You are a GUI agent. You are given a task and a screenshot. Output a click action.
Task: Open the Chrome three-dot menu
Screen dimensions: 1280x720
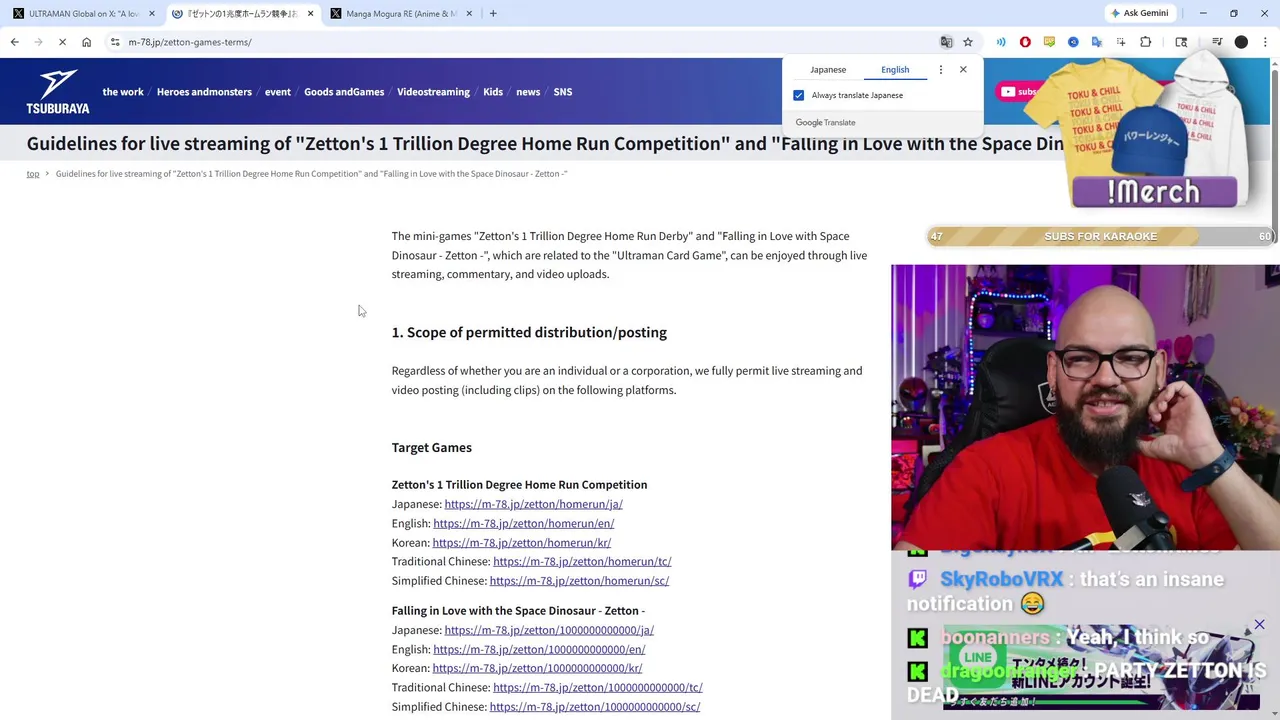[x=1265, y=42]
